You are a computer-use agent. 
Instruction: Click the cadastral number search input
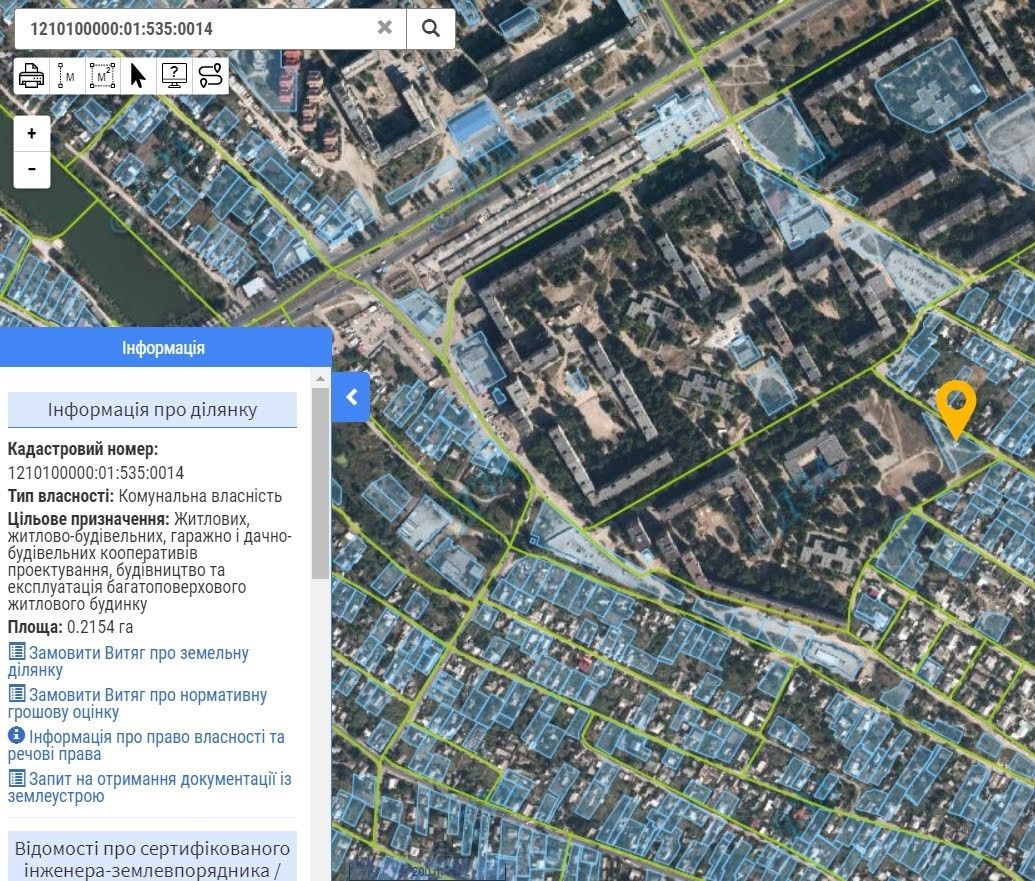[x=200, y=28]
